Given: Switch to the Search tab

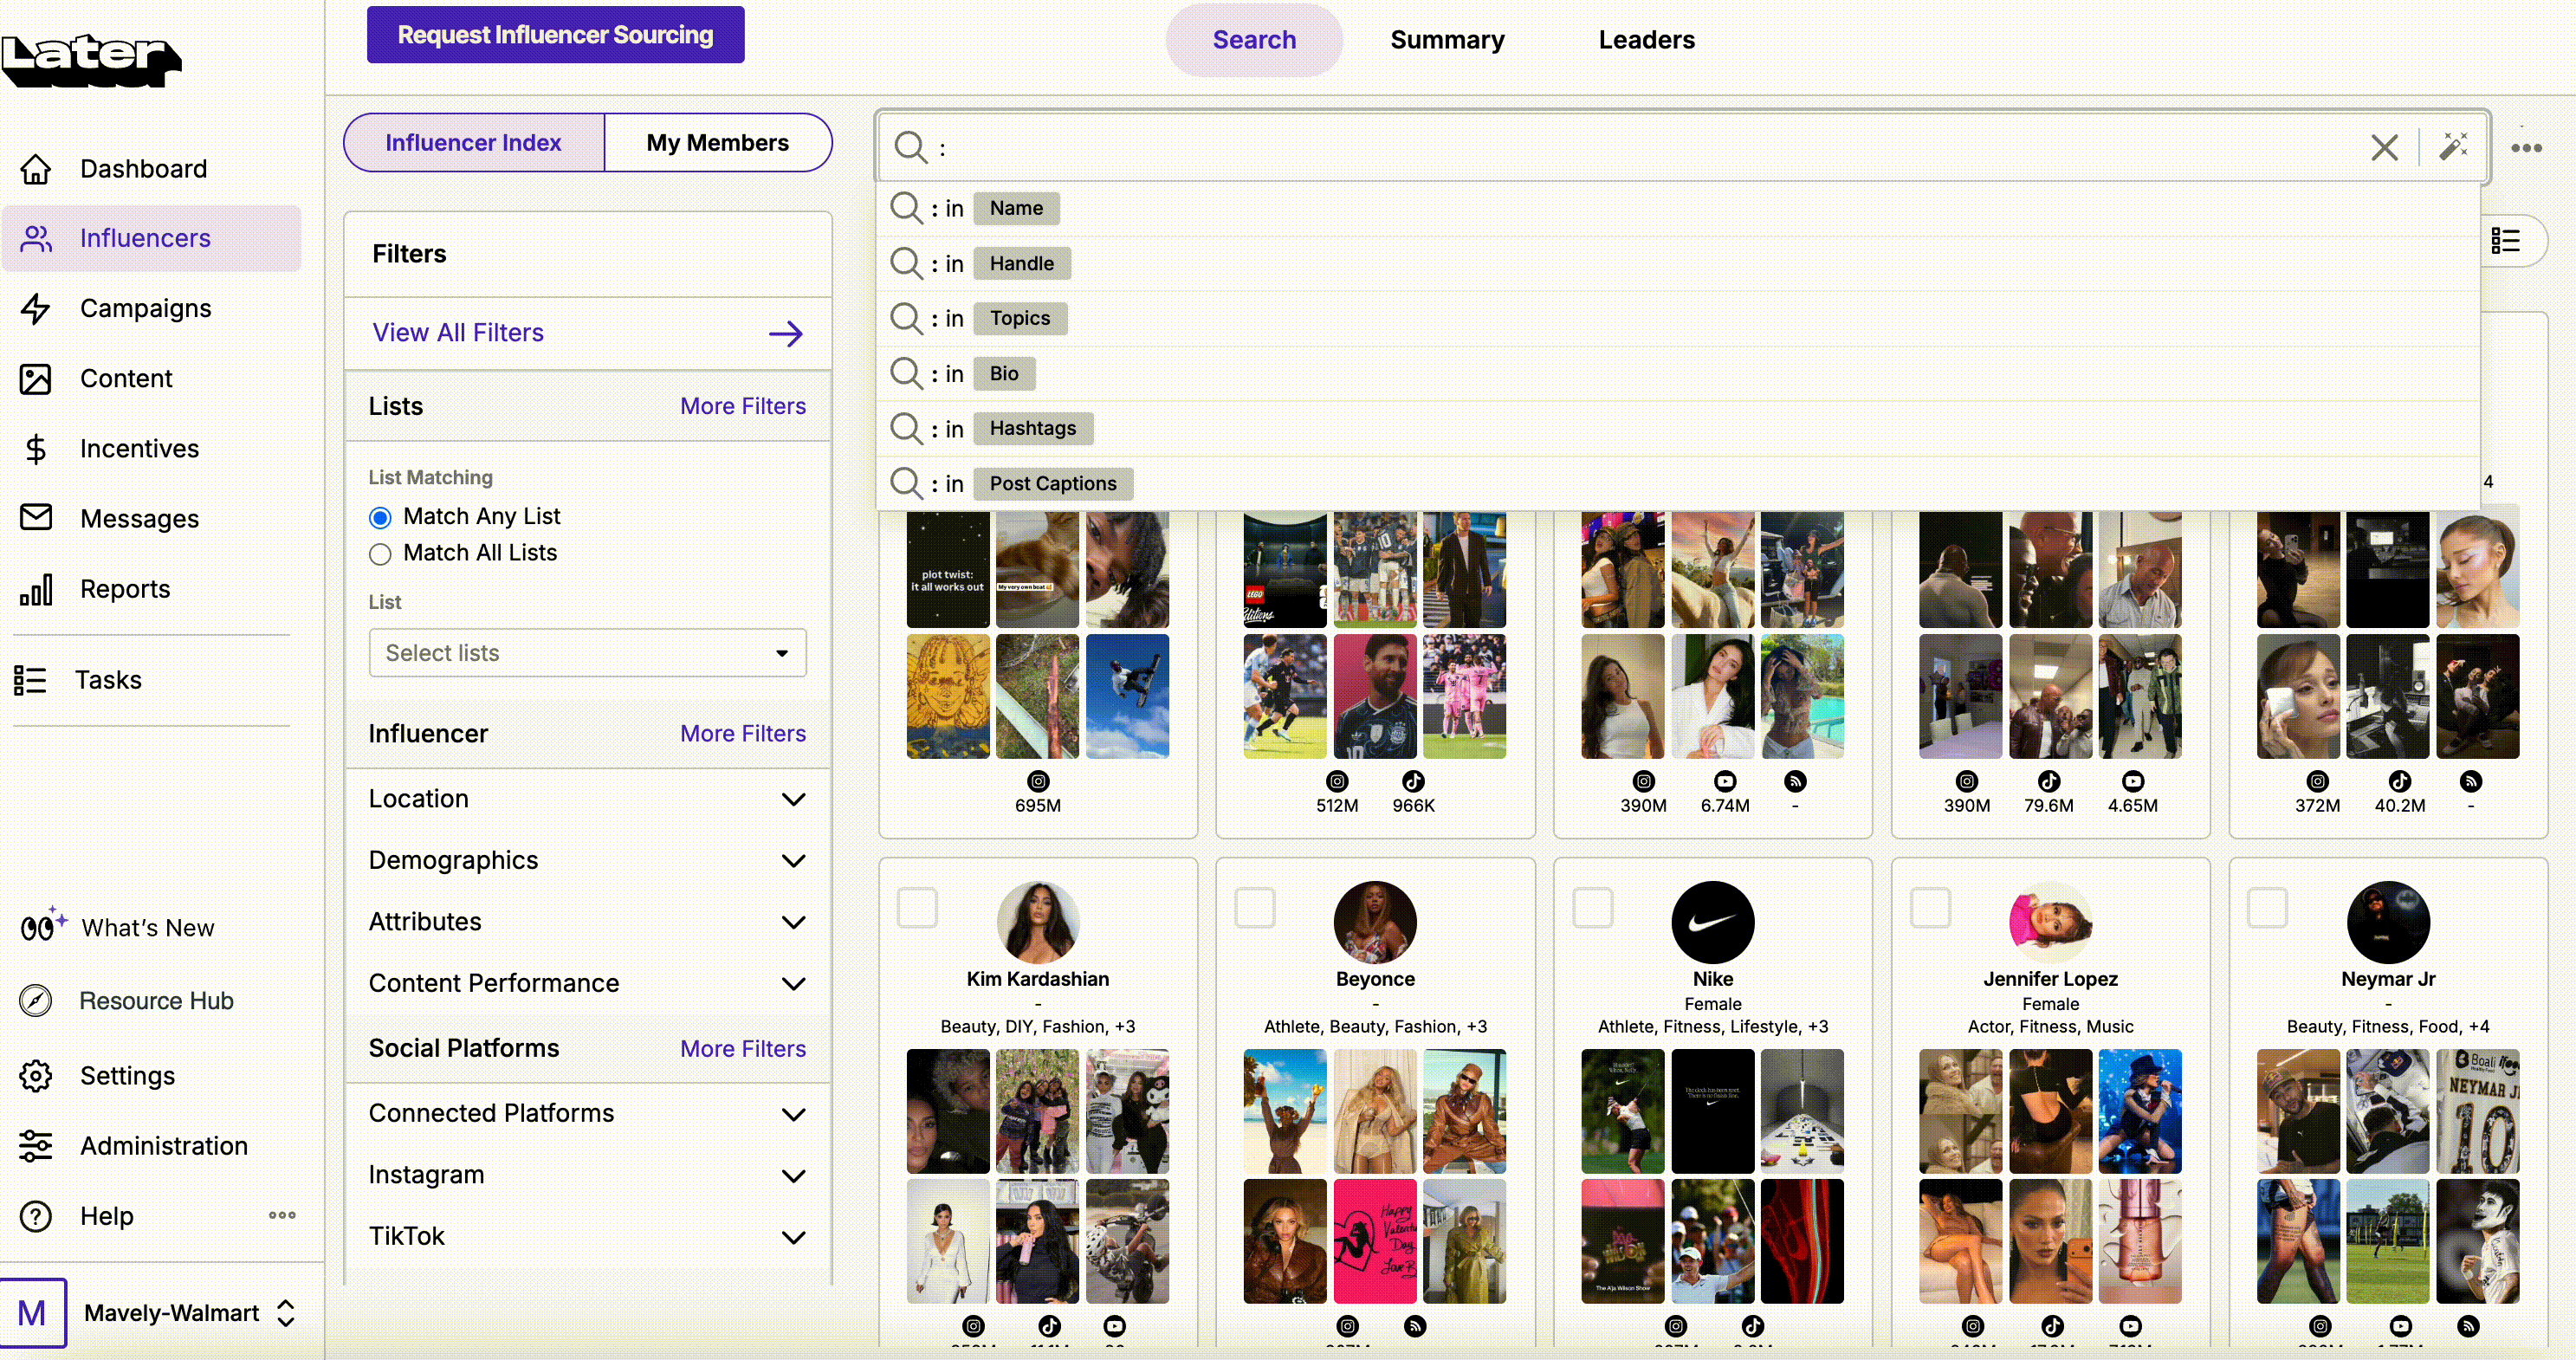Looking at the screenshot, I should click(1254, 40).
